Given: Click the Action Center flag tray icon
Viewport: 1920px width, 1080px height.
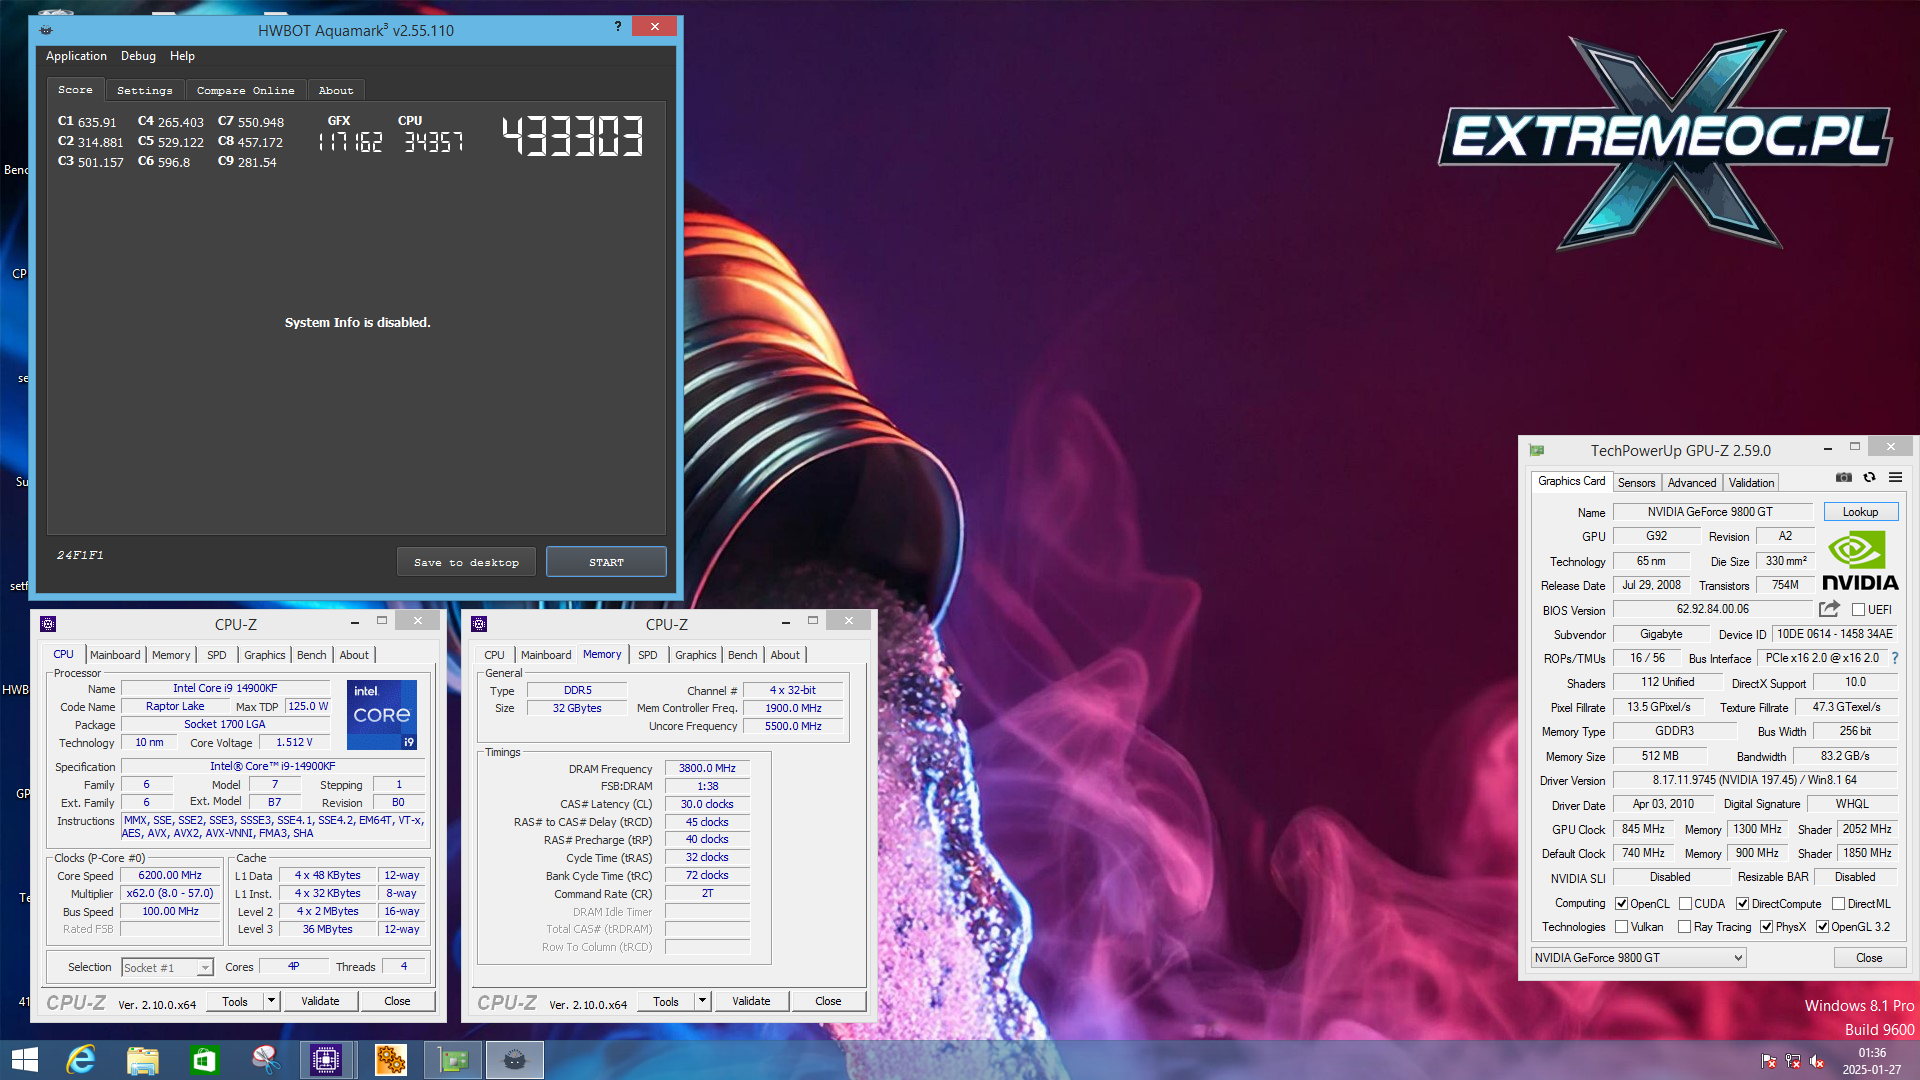Looking at the screenshot, I should pyautogui.click(x=1768, y=1061).
